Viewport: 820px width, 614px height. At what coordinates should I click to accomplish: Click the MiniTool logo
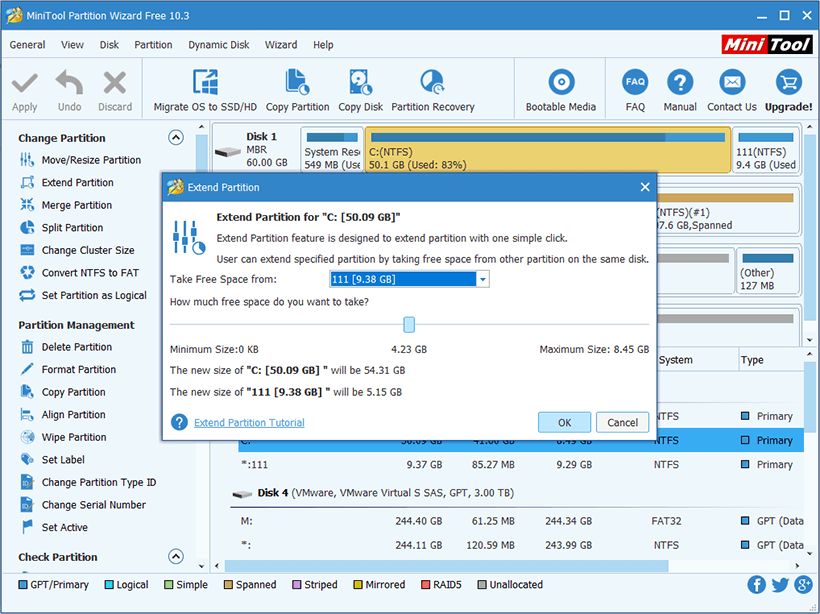pyautogui.click(x=767, y=45)
